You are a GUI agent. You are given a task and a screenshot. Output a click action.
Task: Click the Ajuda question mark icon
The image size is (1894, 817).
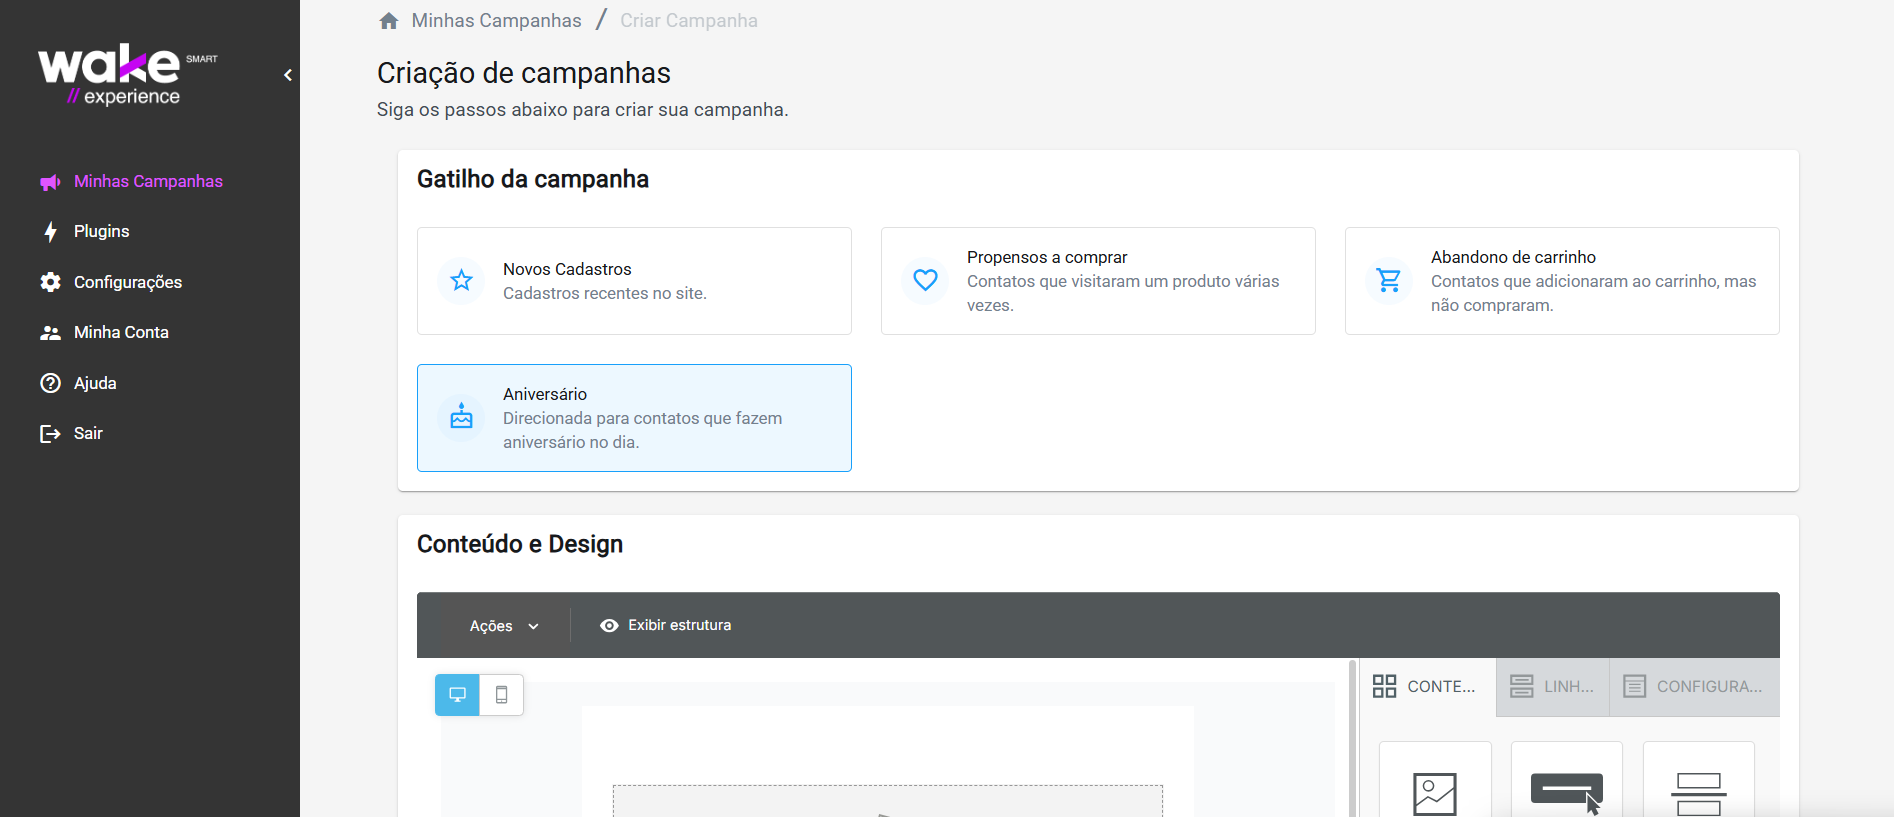(x=50, y=383)
